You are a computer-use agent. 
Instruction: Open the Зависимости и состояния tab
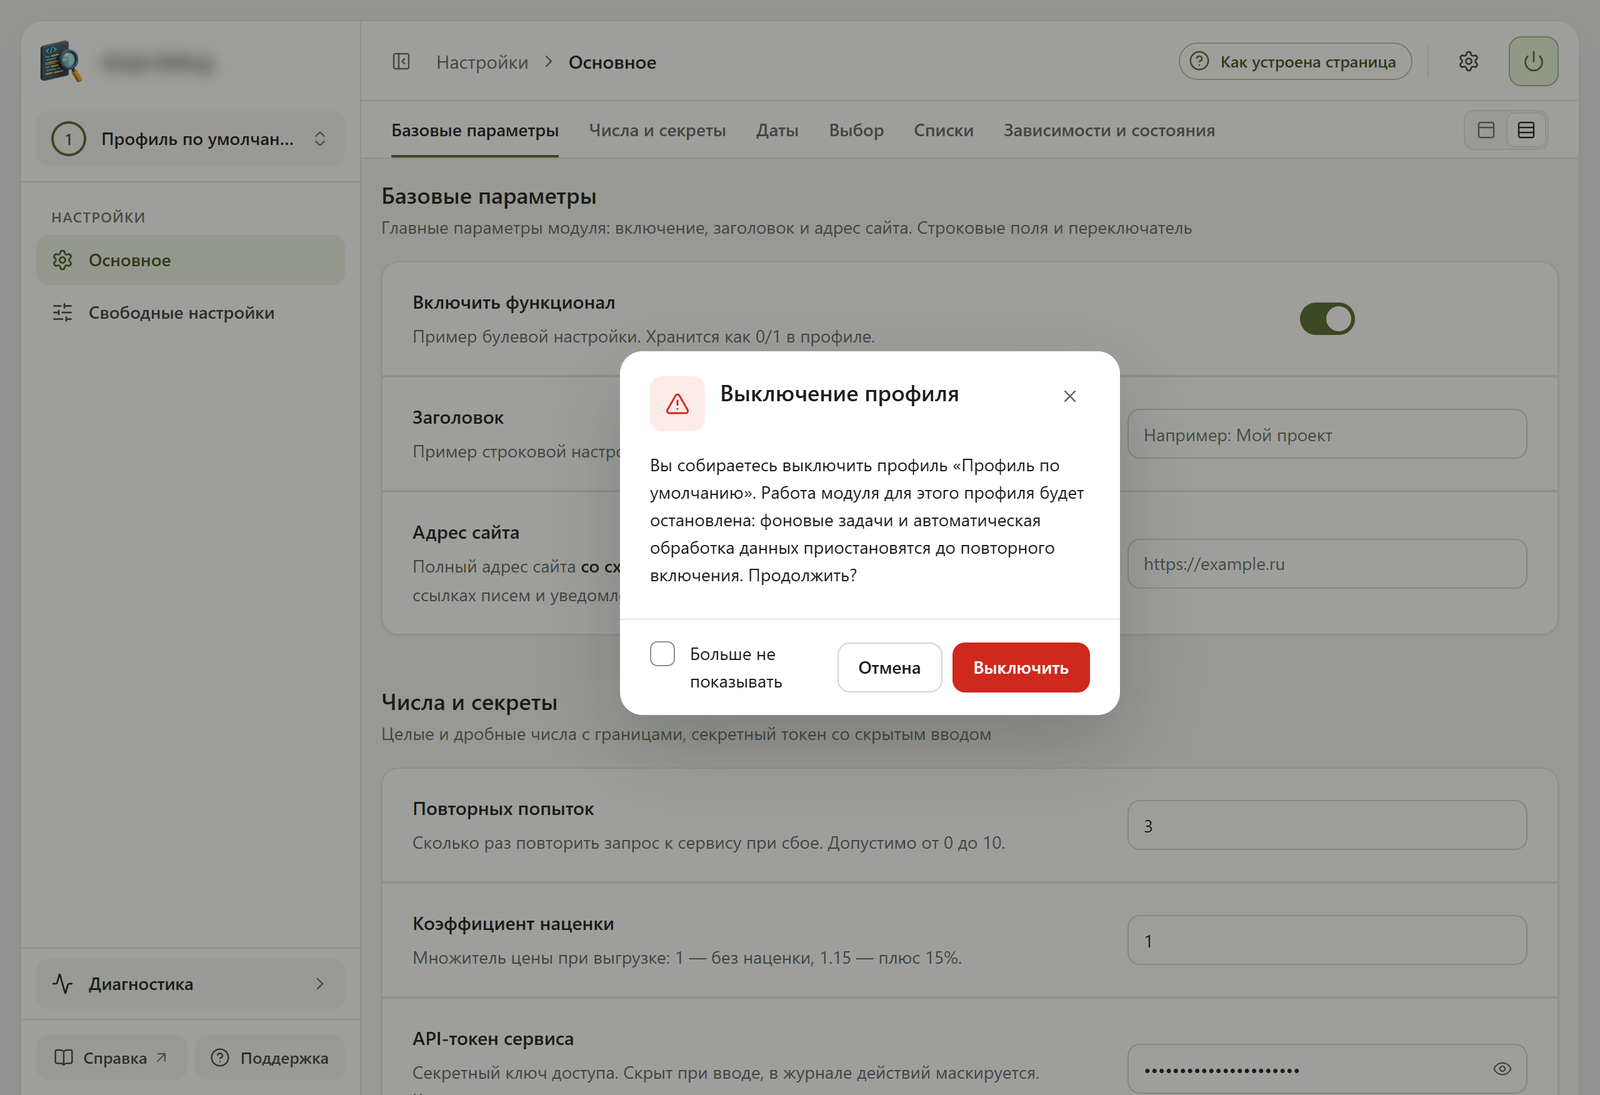click(x=1109, y=131)
